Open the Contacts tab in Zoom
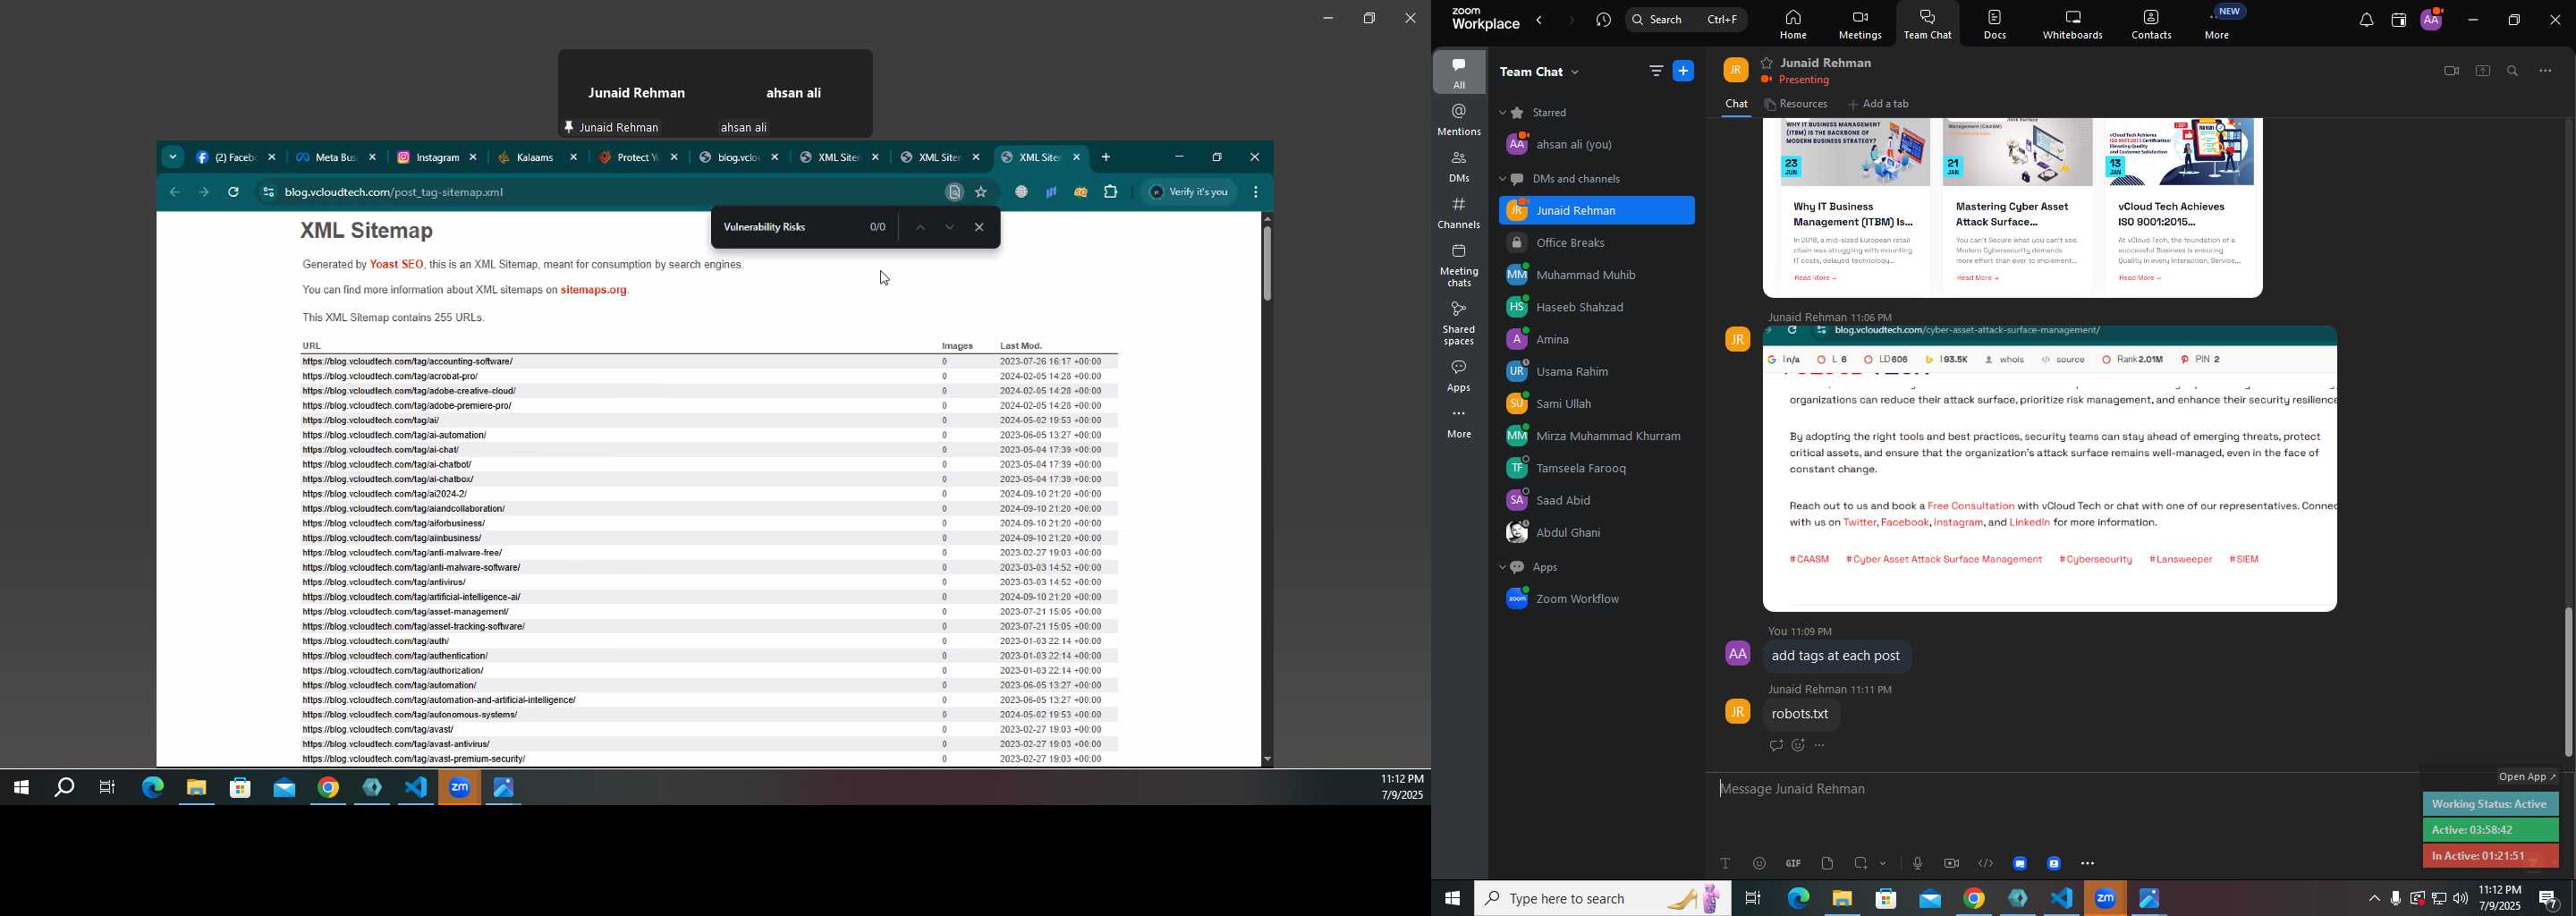The height and width of the screenshot is (916, 2576). [x=2151, y=24]
